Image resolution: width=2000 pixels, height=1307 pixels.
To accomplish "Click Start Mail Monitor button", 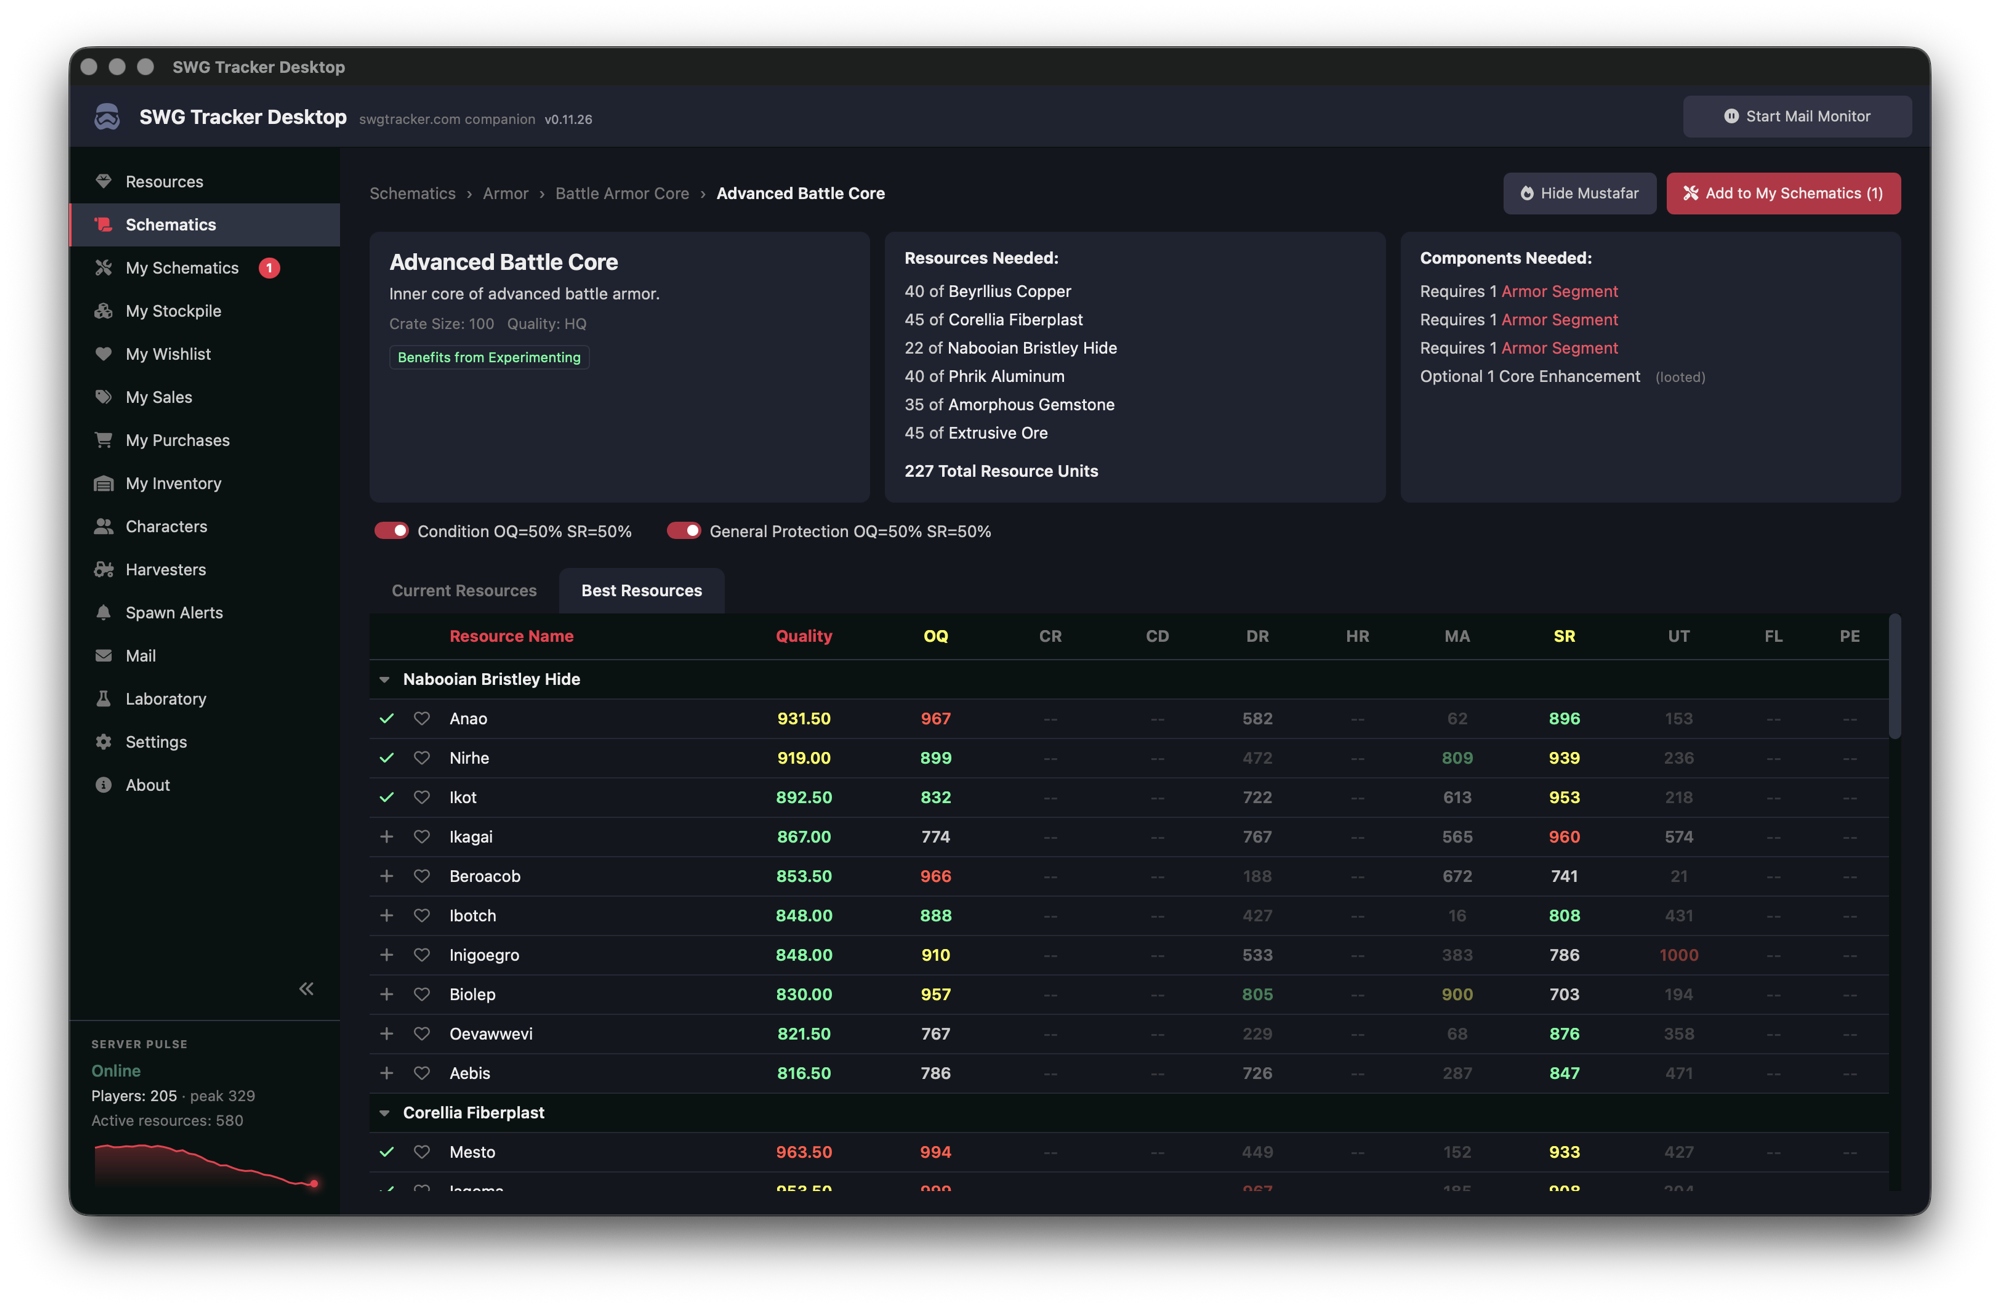I will pyautogui.click(x=1797, y=116).
